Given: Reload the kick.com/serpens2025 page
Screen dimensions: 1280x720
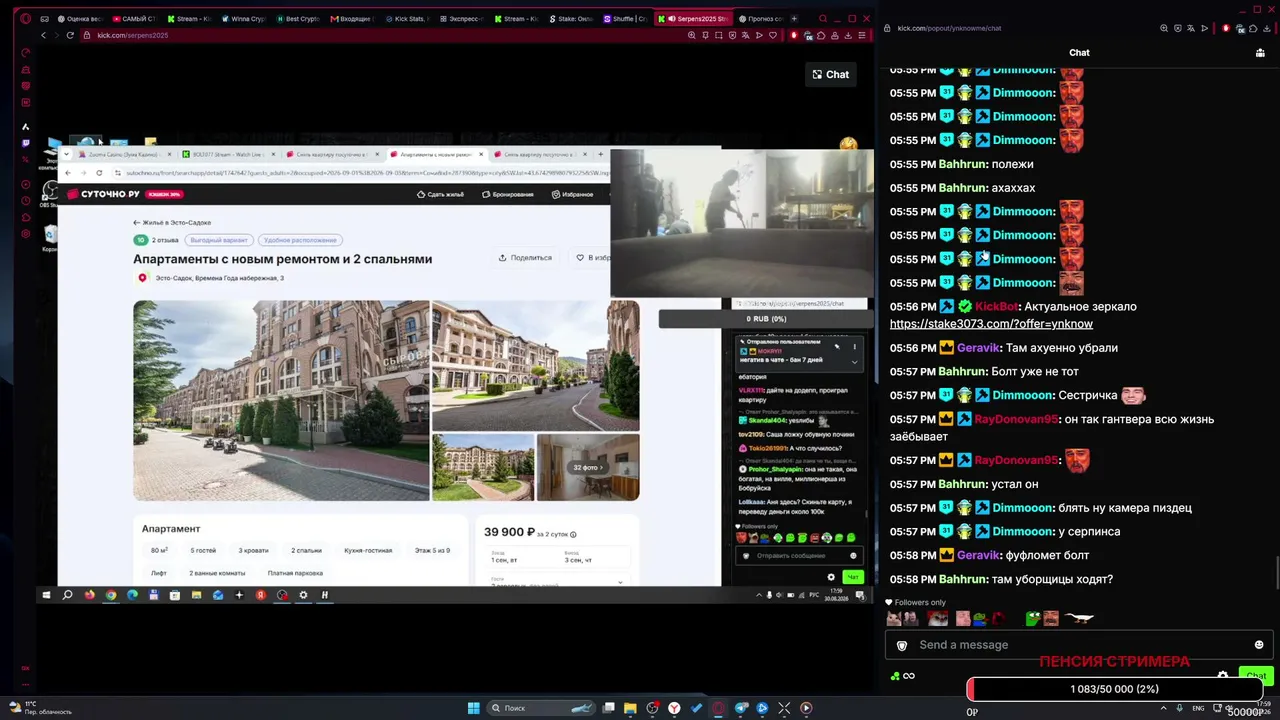Looking at the screenshot, I should [70, 35].
